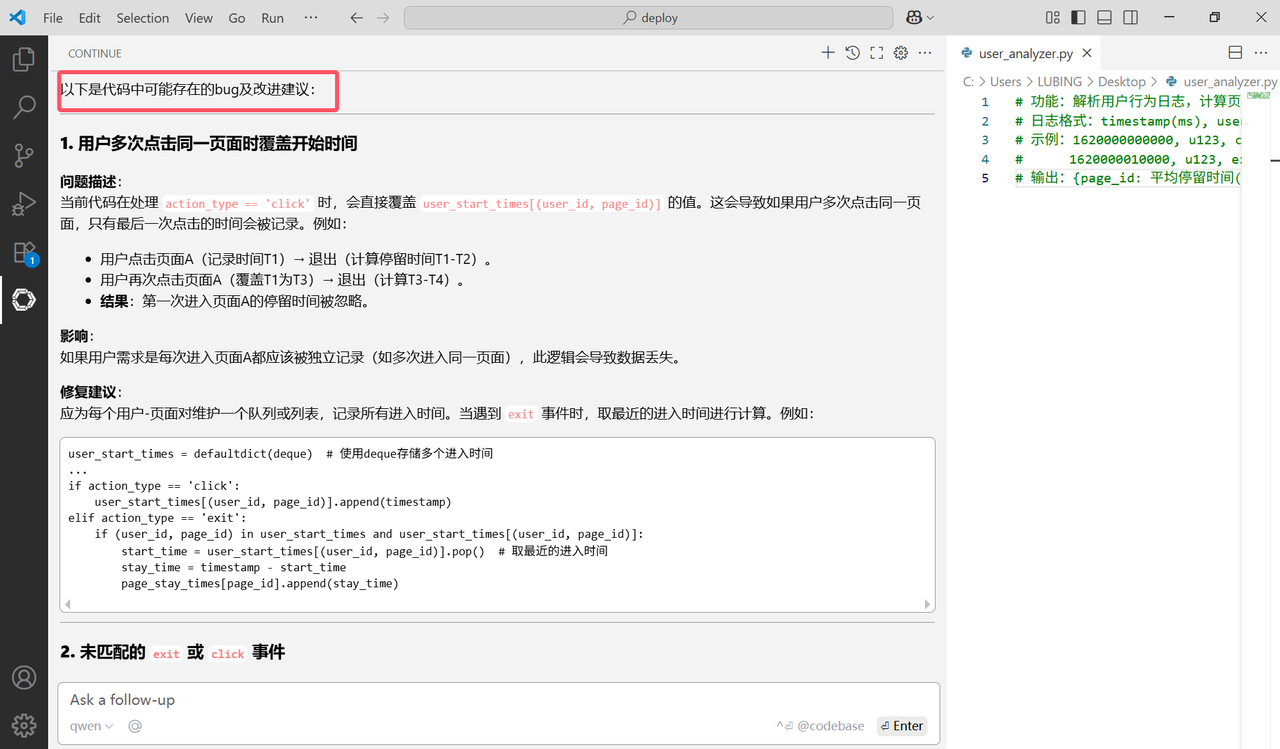1280x749 pixels.
Task: Open the View menu
Action: tap(199, 18)
